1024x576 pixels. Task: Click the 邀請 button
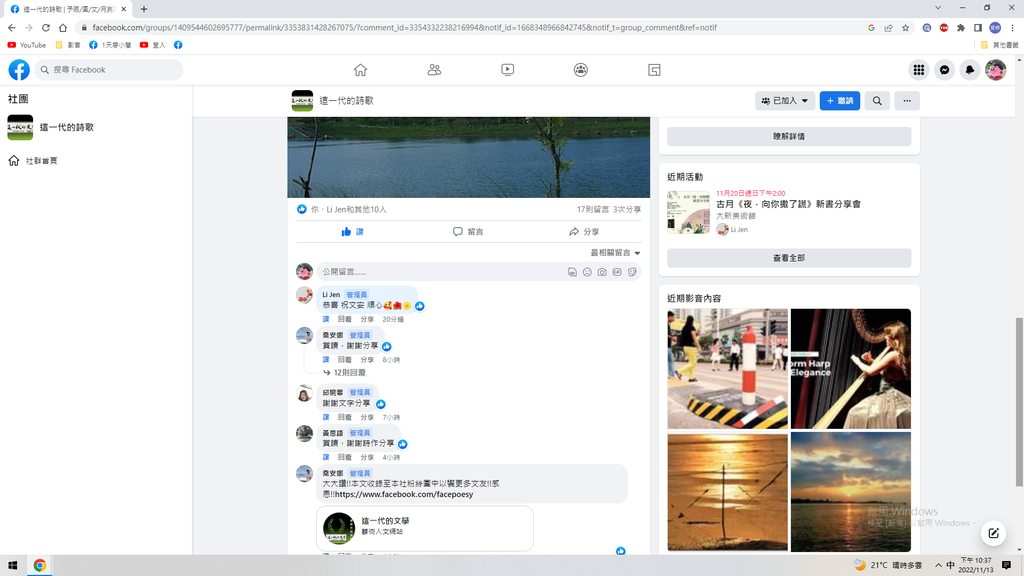click(x=839, y=101)
